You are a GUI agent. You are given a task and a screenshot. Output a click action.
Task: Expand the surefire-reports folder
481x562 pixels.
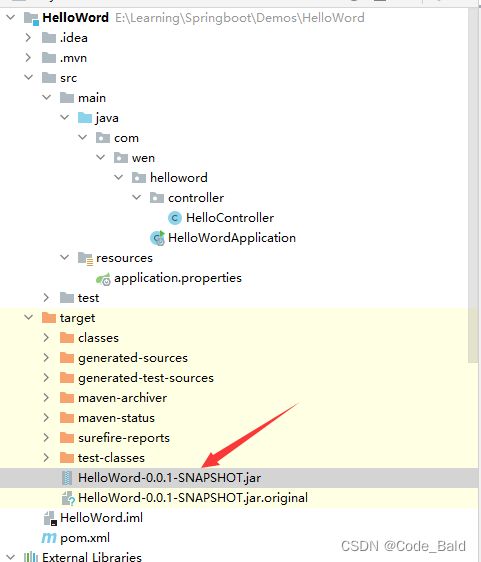[x=46, y=438]
